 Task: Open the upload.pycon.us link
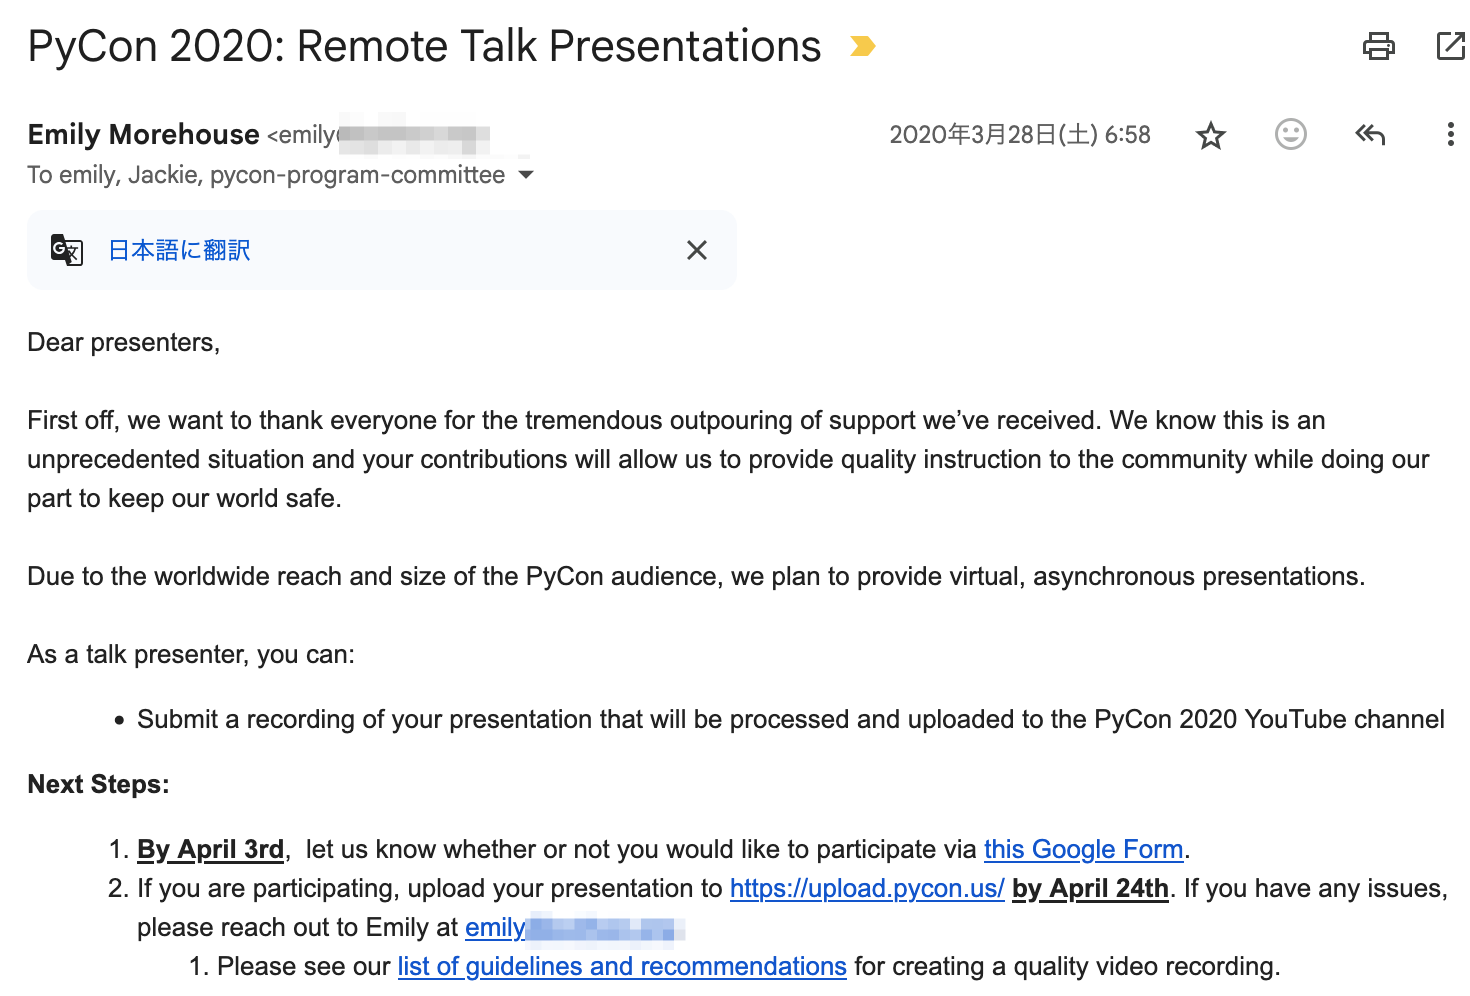(867, 888)
